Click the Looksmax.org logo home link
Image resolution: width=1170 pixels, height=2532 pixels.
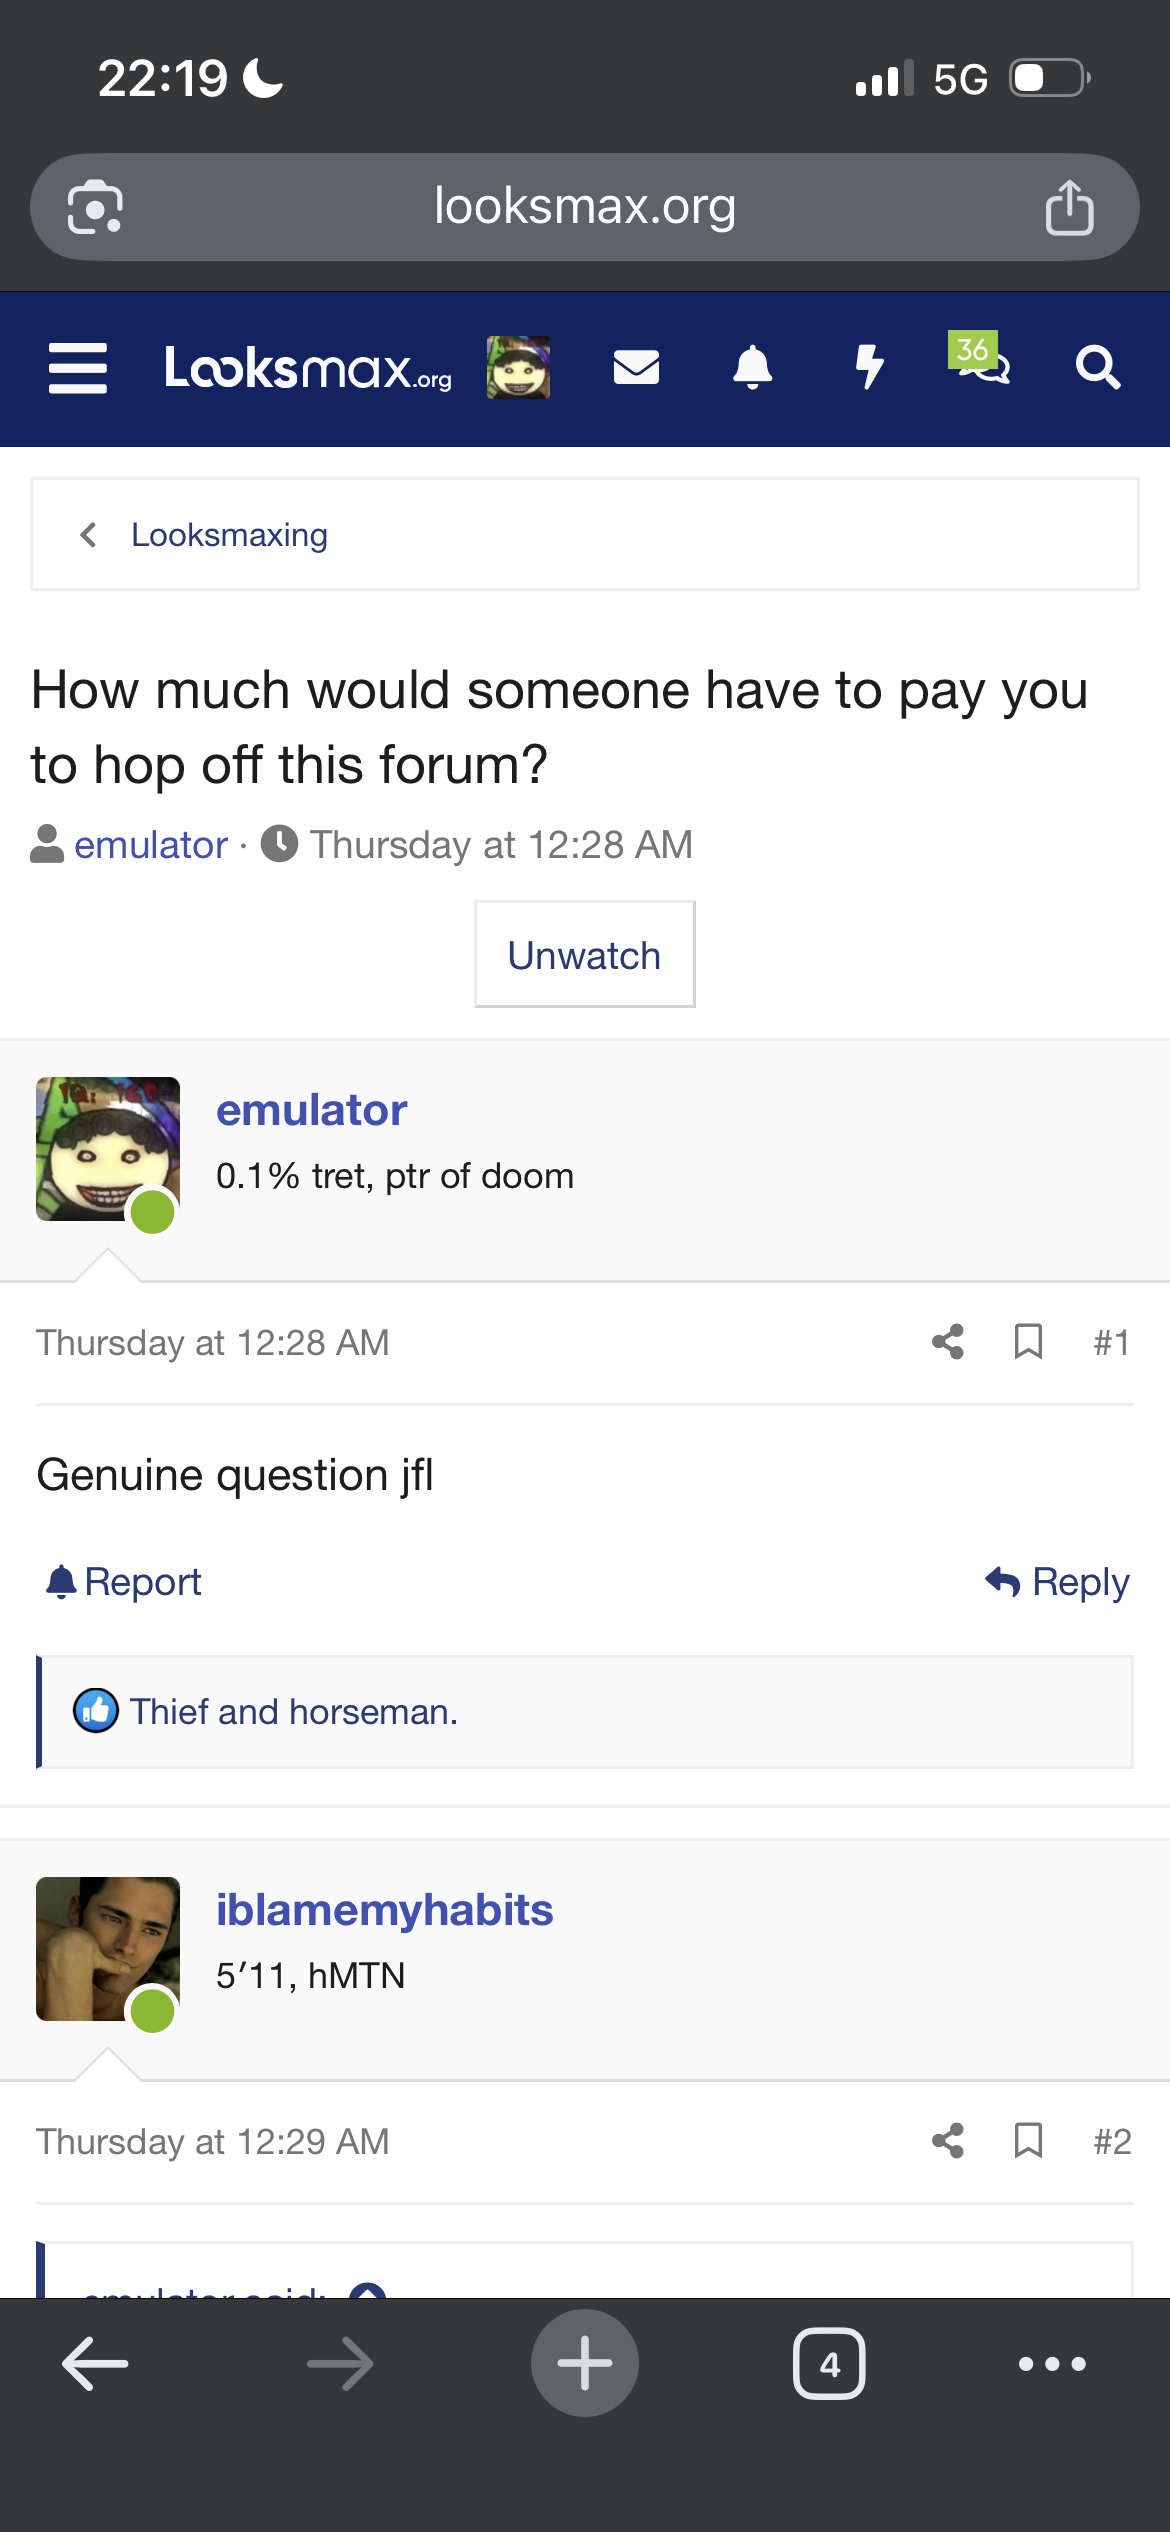pyautogui.click(x=308, y=368)
